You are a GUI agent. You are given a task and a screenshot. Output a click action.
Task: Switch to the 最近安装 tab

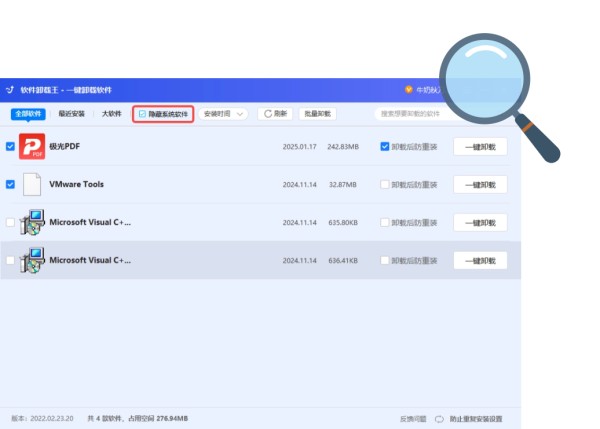(71, 114)
